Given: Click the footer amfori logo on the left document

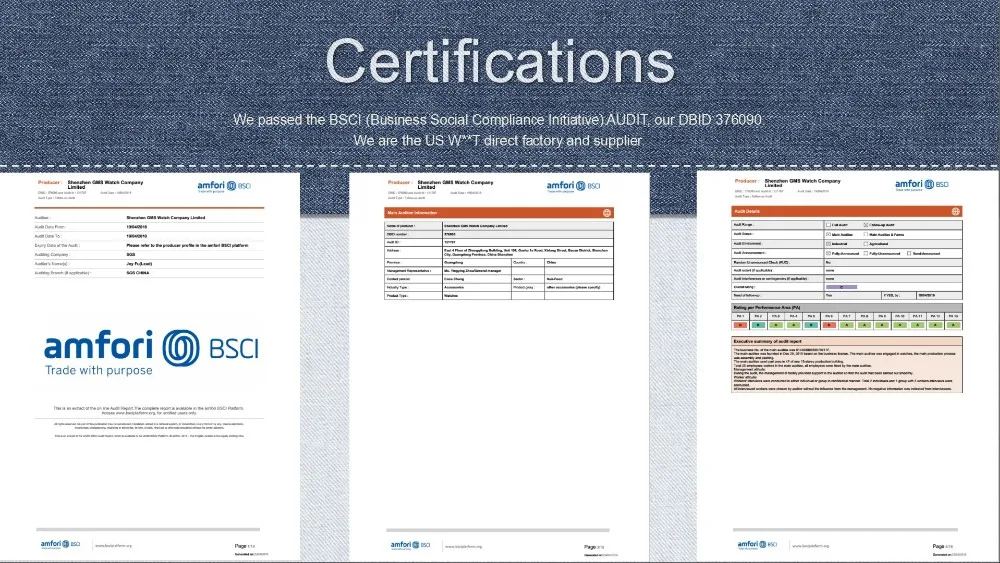Looking at the screenshot, I should [61, 545].
